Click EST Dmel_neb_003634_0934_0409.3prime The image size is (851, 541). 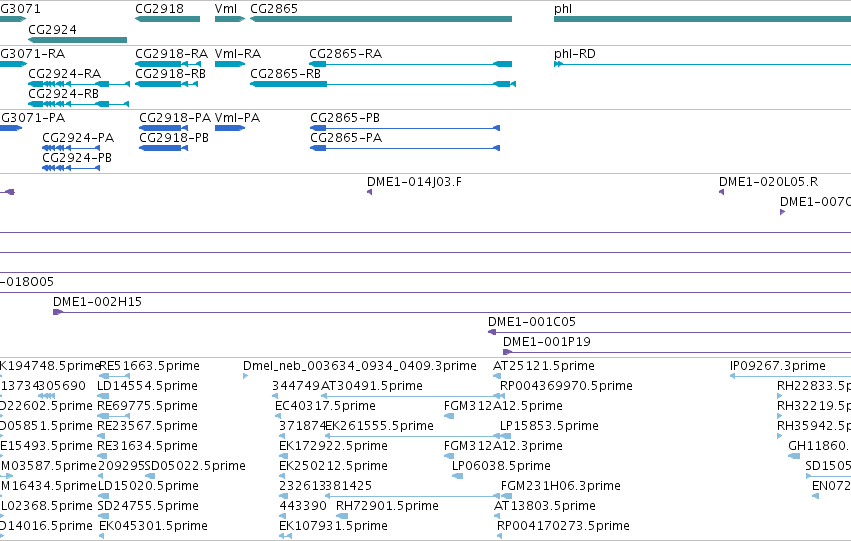click(245, 376)
